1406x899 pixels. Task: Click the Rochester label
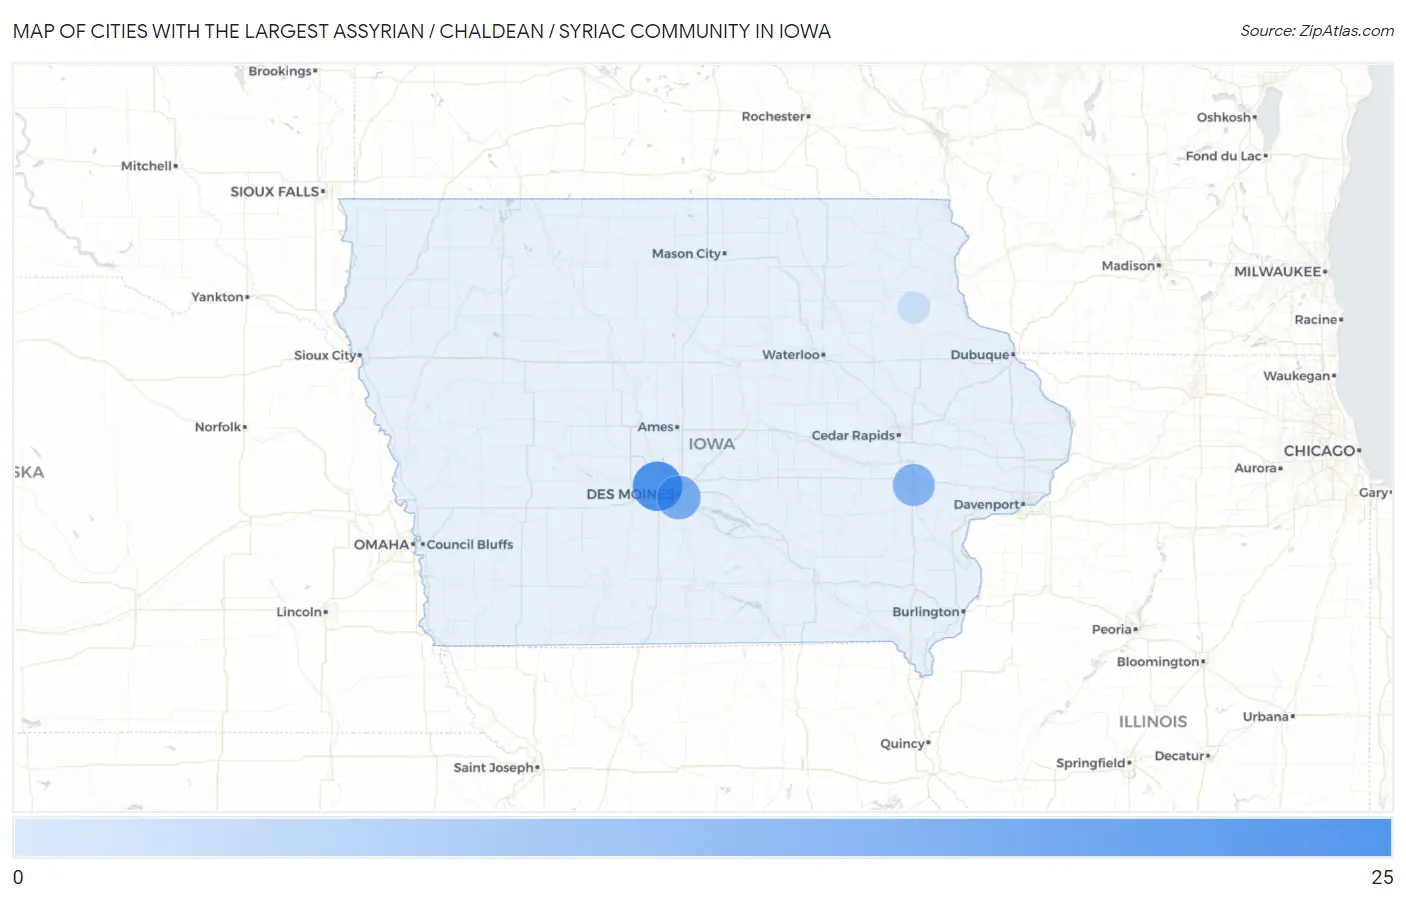click(x=773, y=116)
